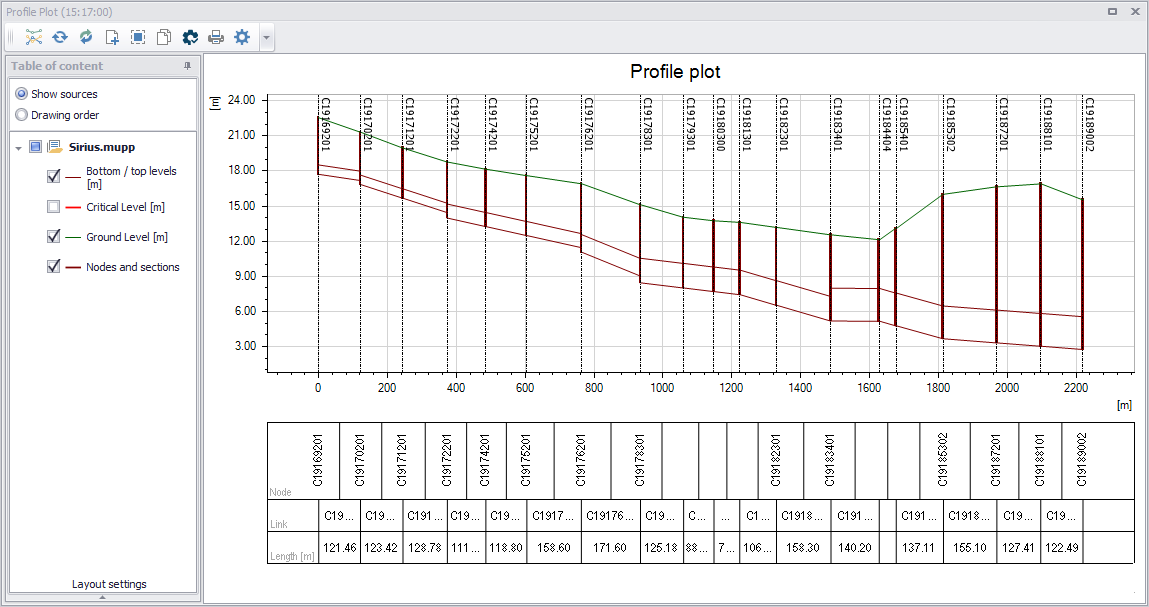Click the 171.60 length cell
The image size is (1149, 607).
click(610, 548)
